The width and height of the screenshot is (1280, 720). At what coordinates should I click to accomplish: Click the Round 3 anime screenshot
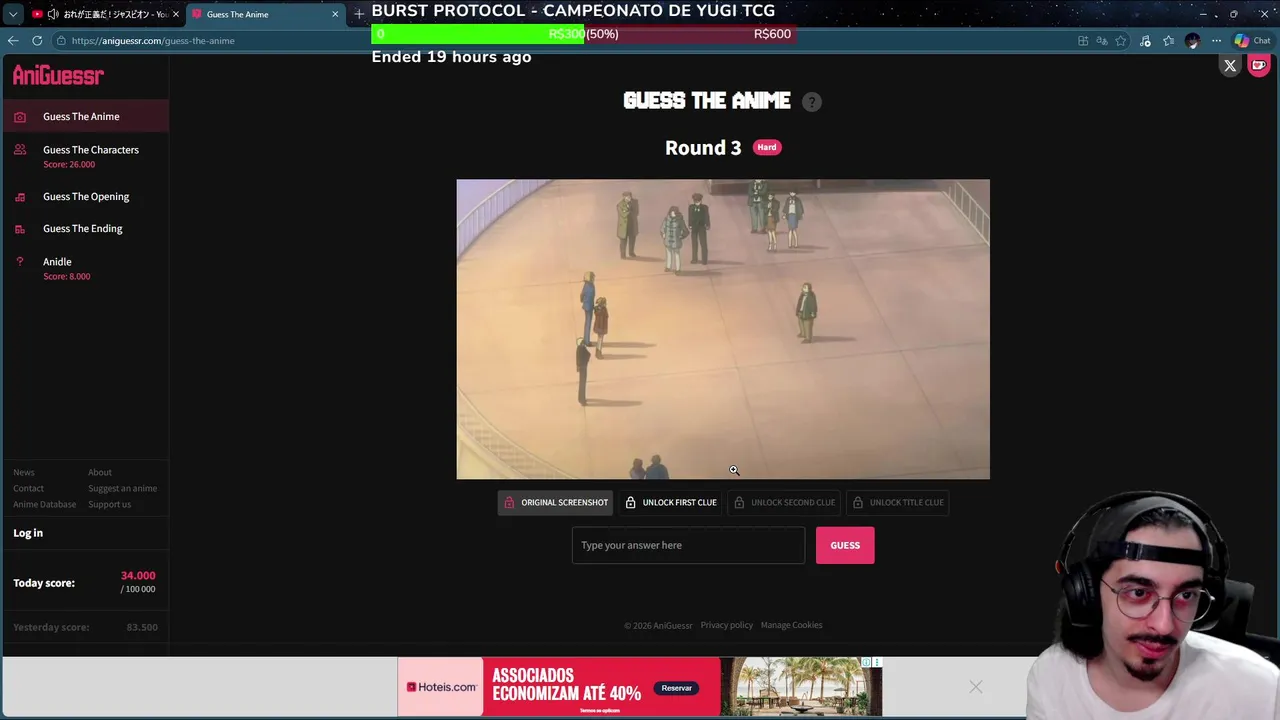tap(723, 329)
